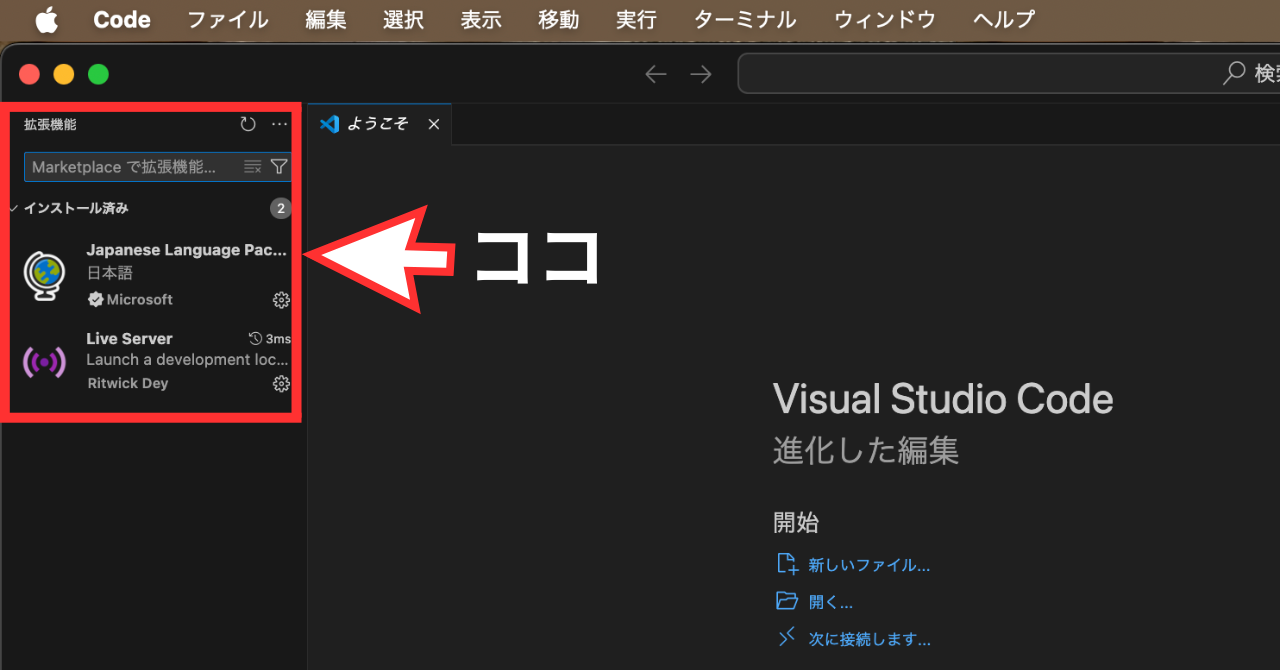The width and height of the screenshot is (1280, 670).
Task: Open settings gear for Japanese Language Pack
Action: click(281, 300)
